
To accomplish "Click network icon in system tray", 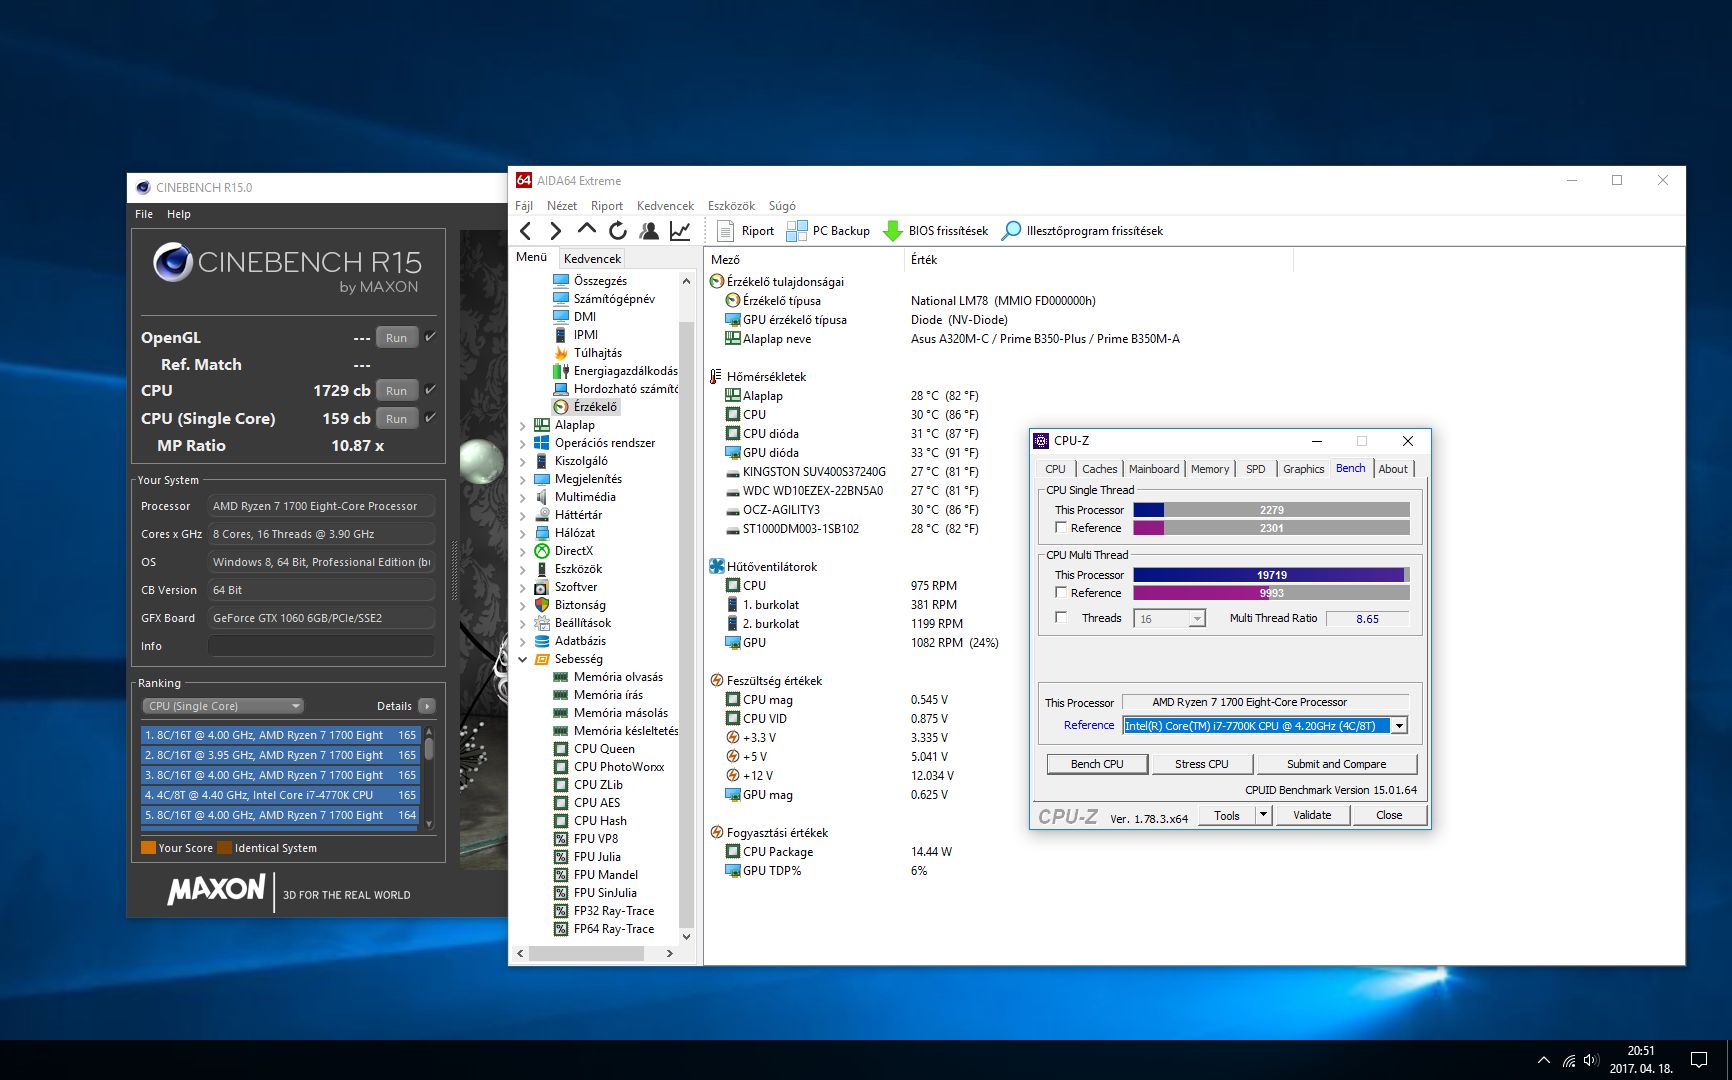I will pos(1569,1060).
